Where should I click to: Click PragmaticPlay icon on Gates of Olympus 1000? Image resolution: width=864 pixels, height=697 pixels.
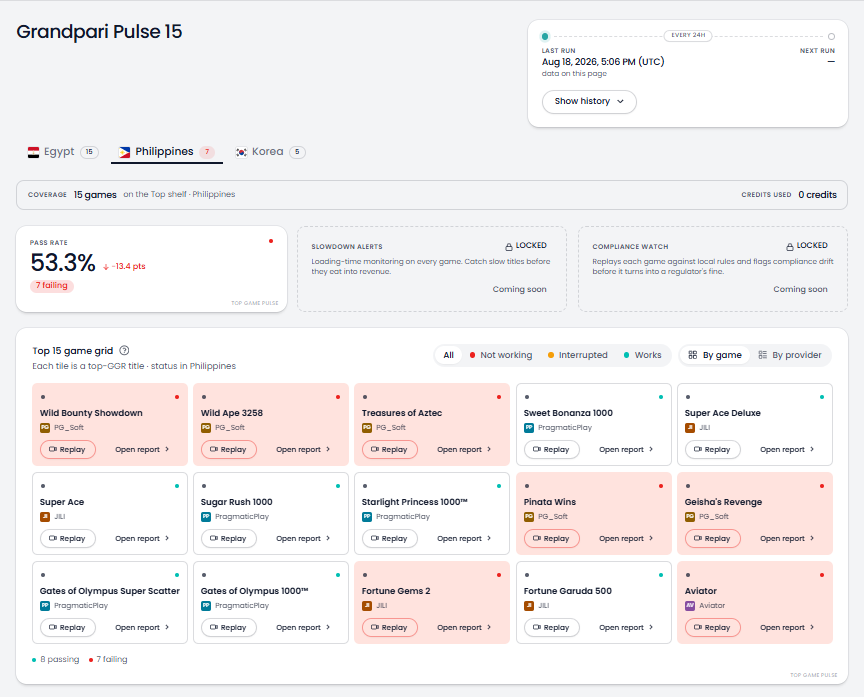coord(206,606)
